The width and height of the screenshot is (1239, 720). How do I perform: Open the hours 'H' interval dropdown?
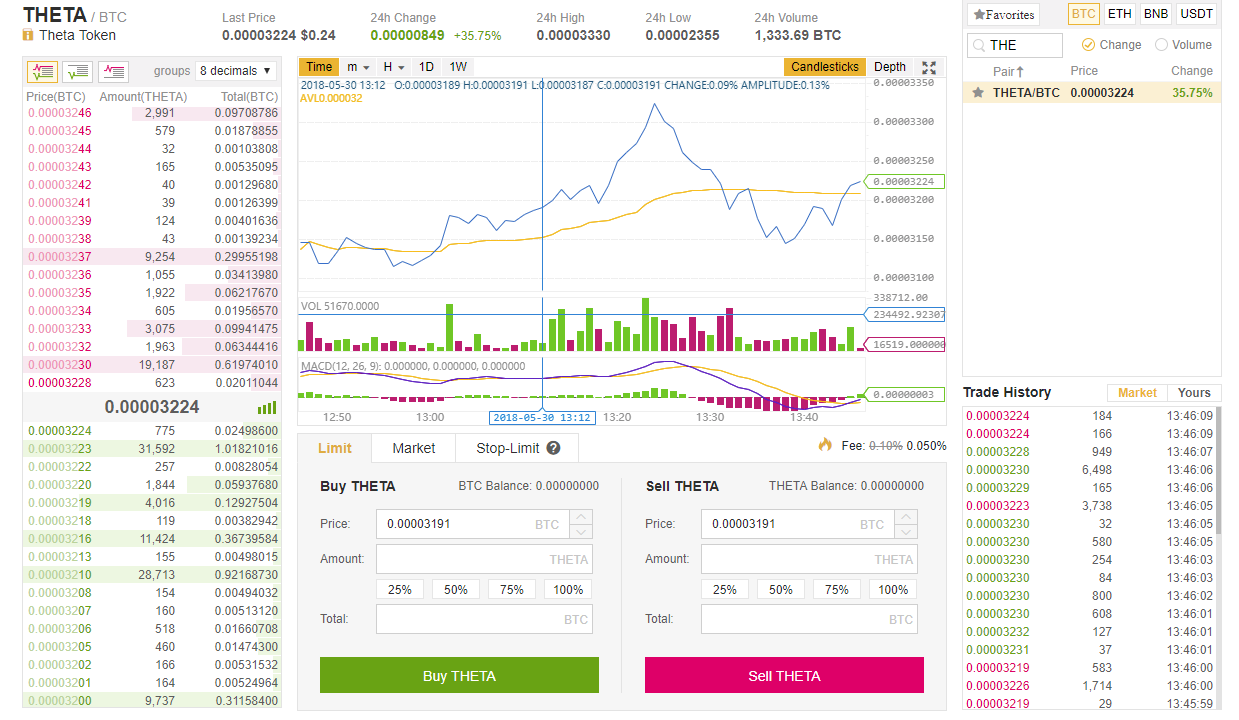(x=394, y=67)
